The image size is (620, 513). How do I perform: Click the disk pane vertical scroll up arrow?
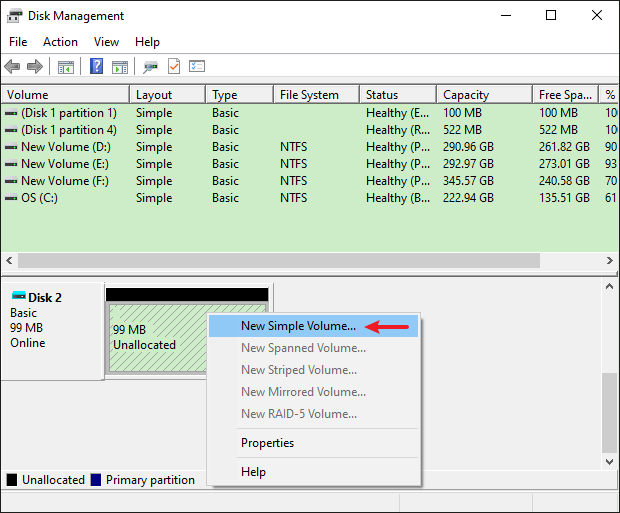610,286
